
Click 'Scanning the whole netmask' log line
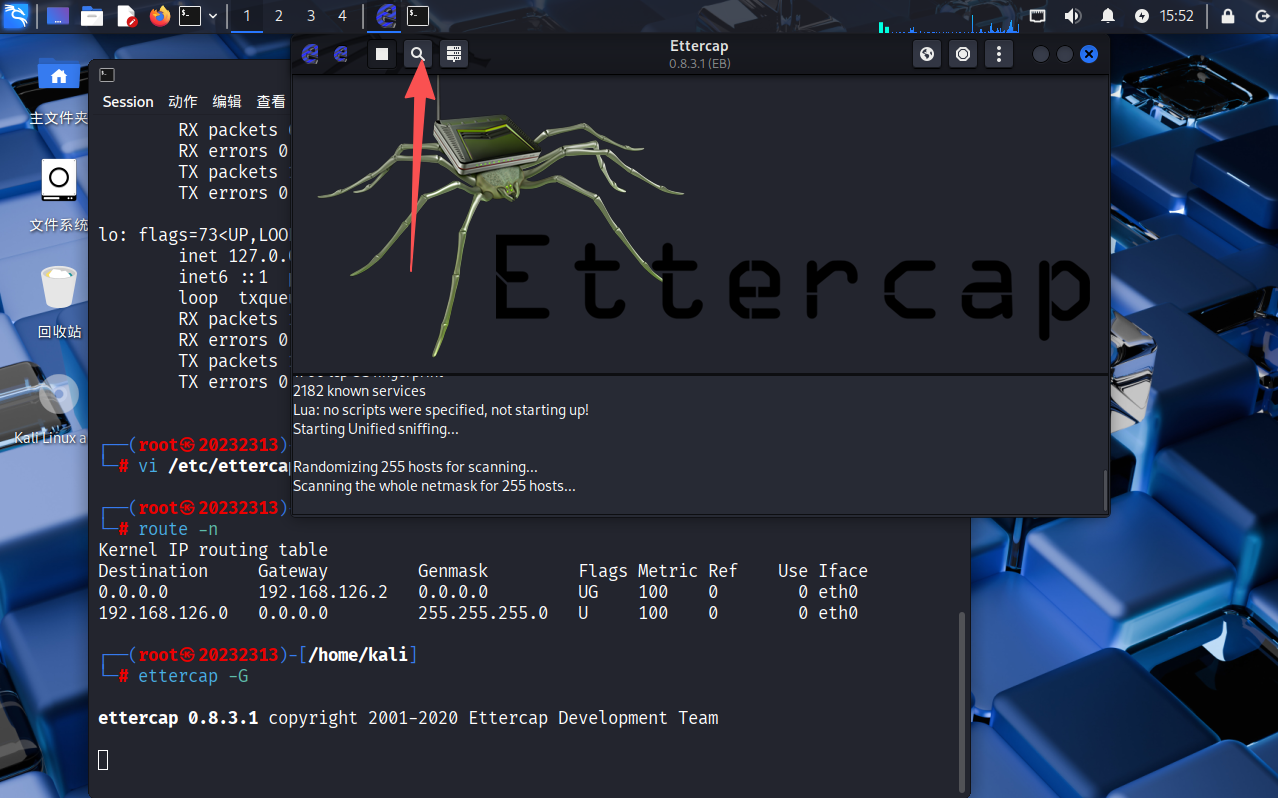tap(434, 486)
